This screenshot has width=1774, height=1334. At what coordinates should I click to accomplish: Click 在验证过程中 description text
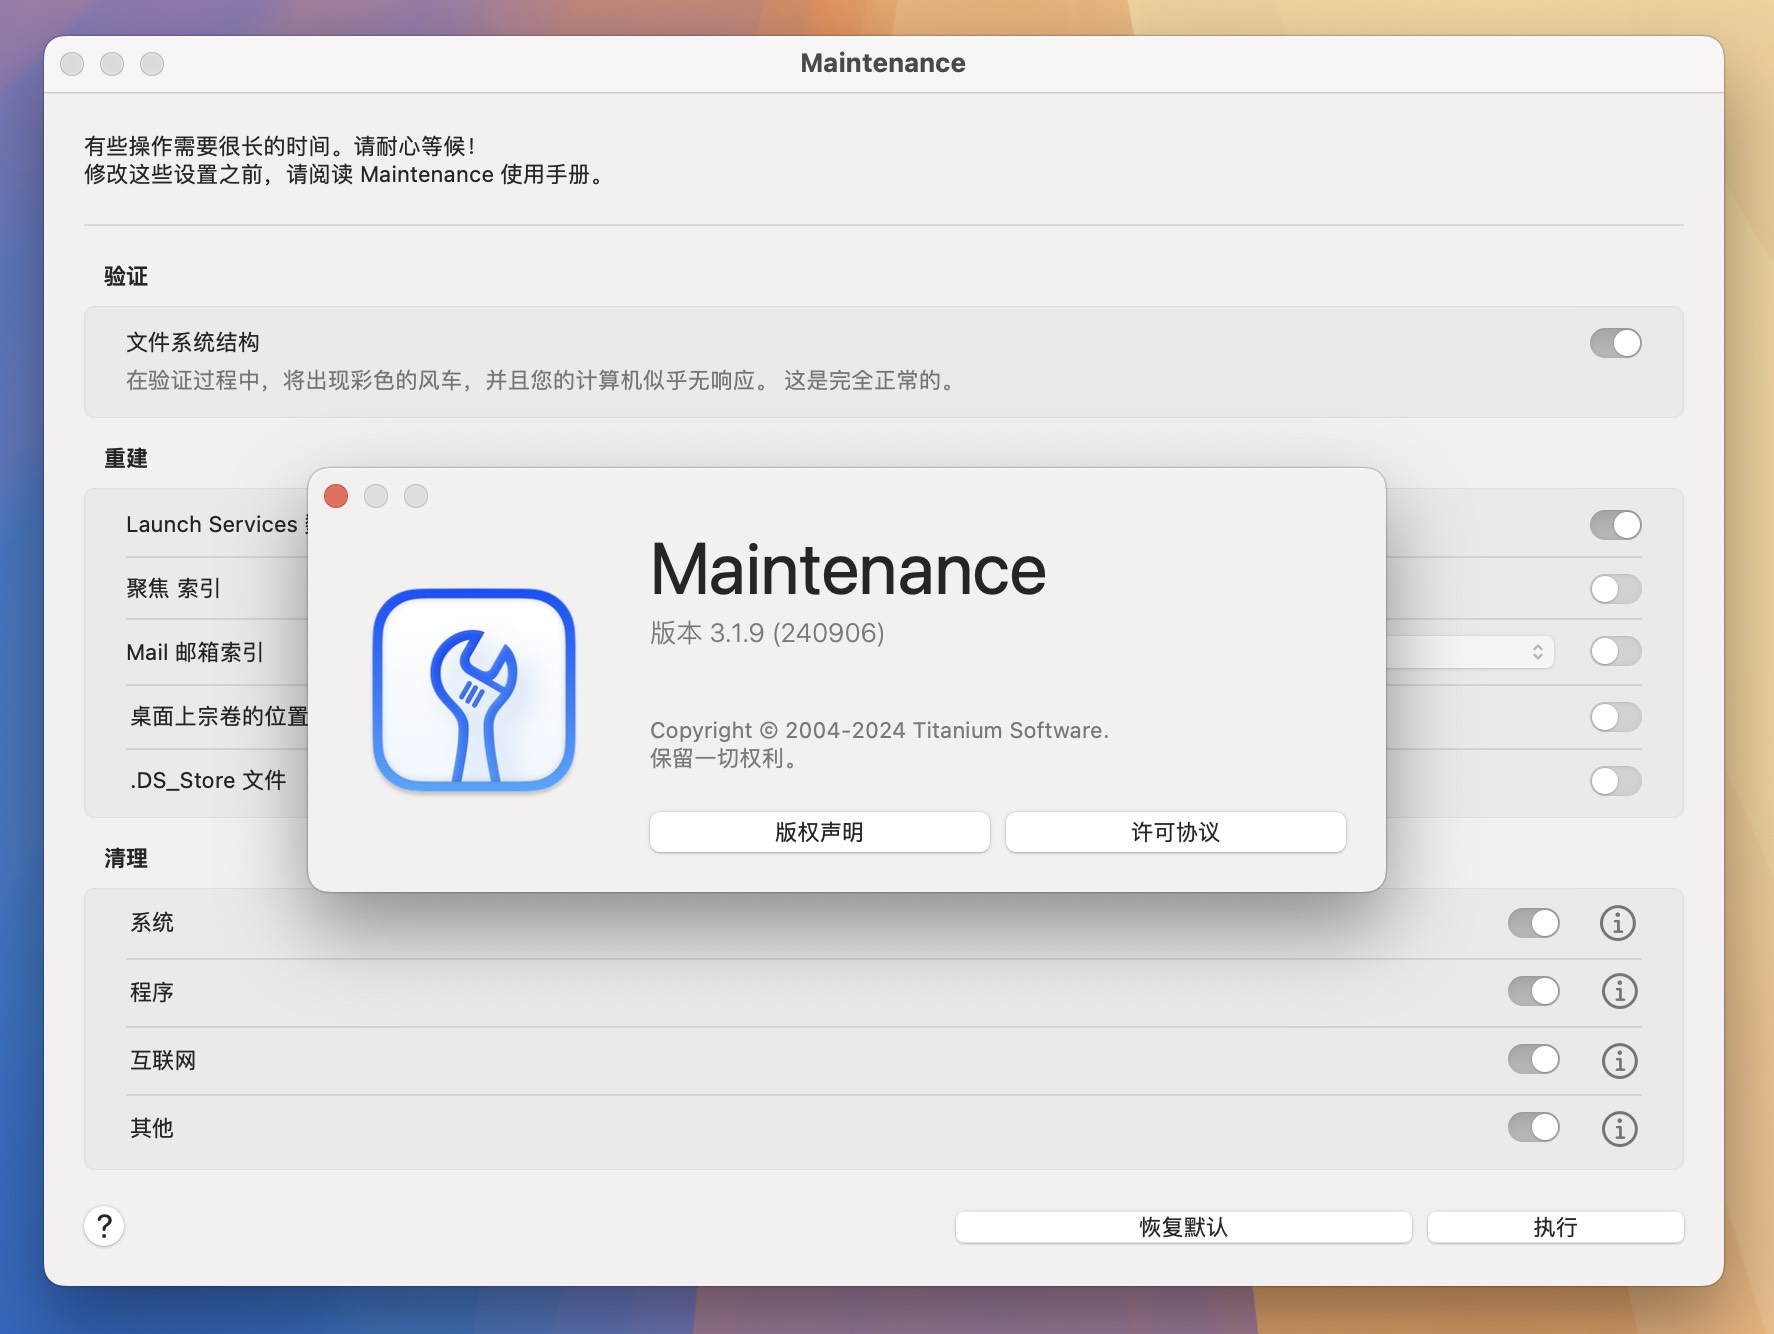click(541, 380)
